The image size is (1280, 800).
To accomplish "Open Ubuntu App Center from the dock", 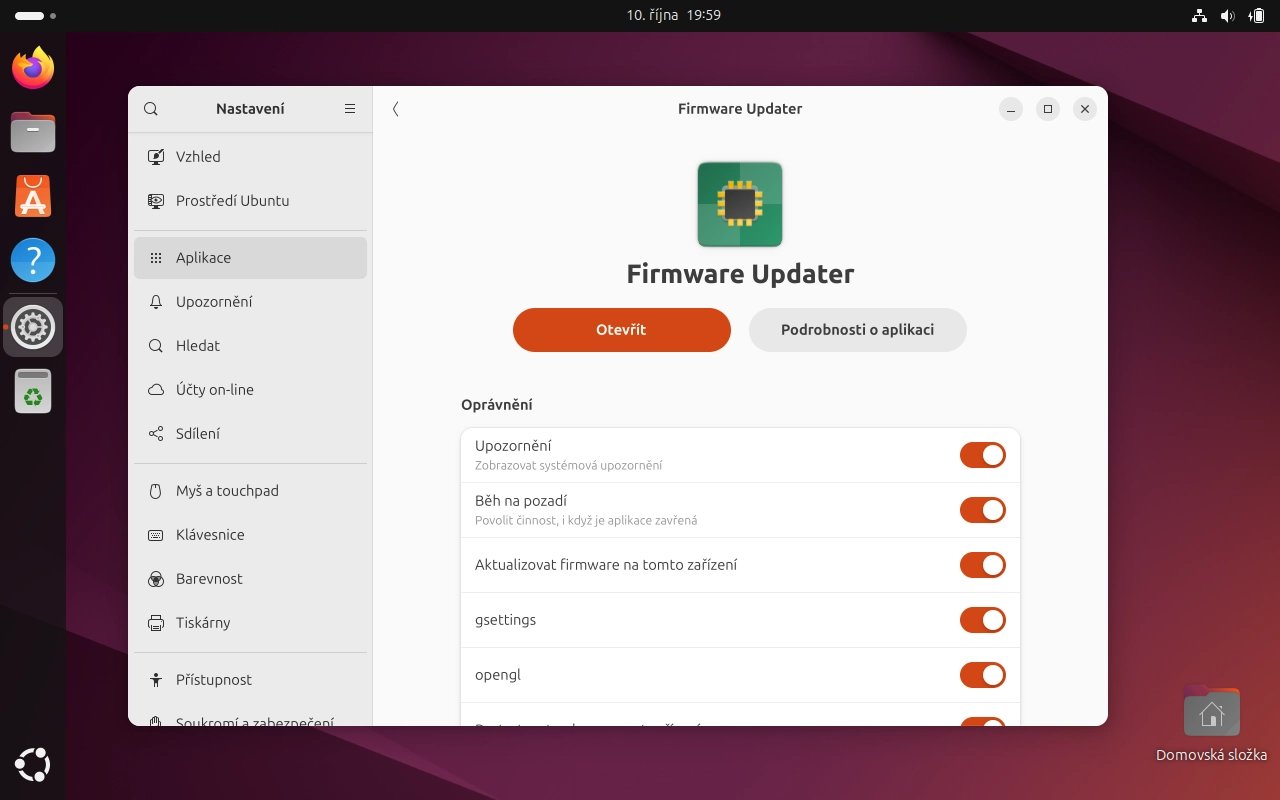I will (x=33, y=197).
